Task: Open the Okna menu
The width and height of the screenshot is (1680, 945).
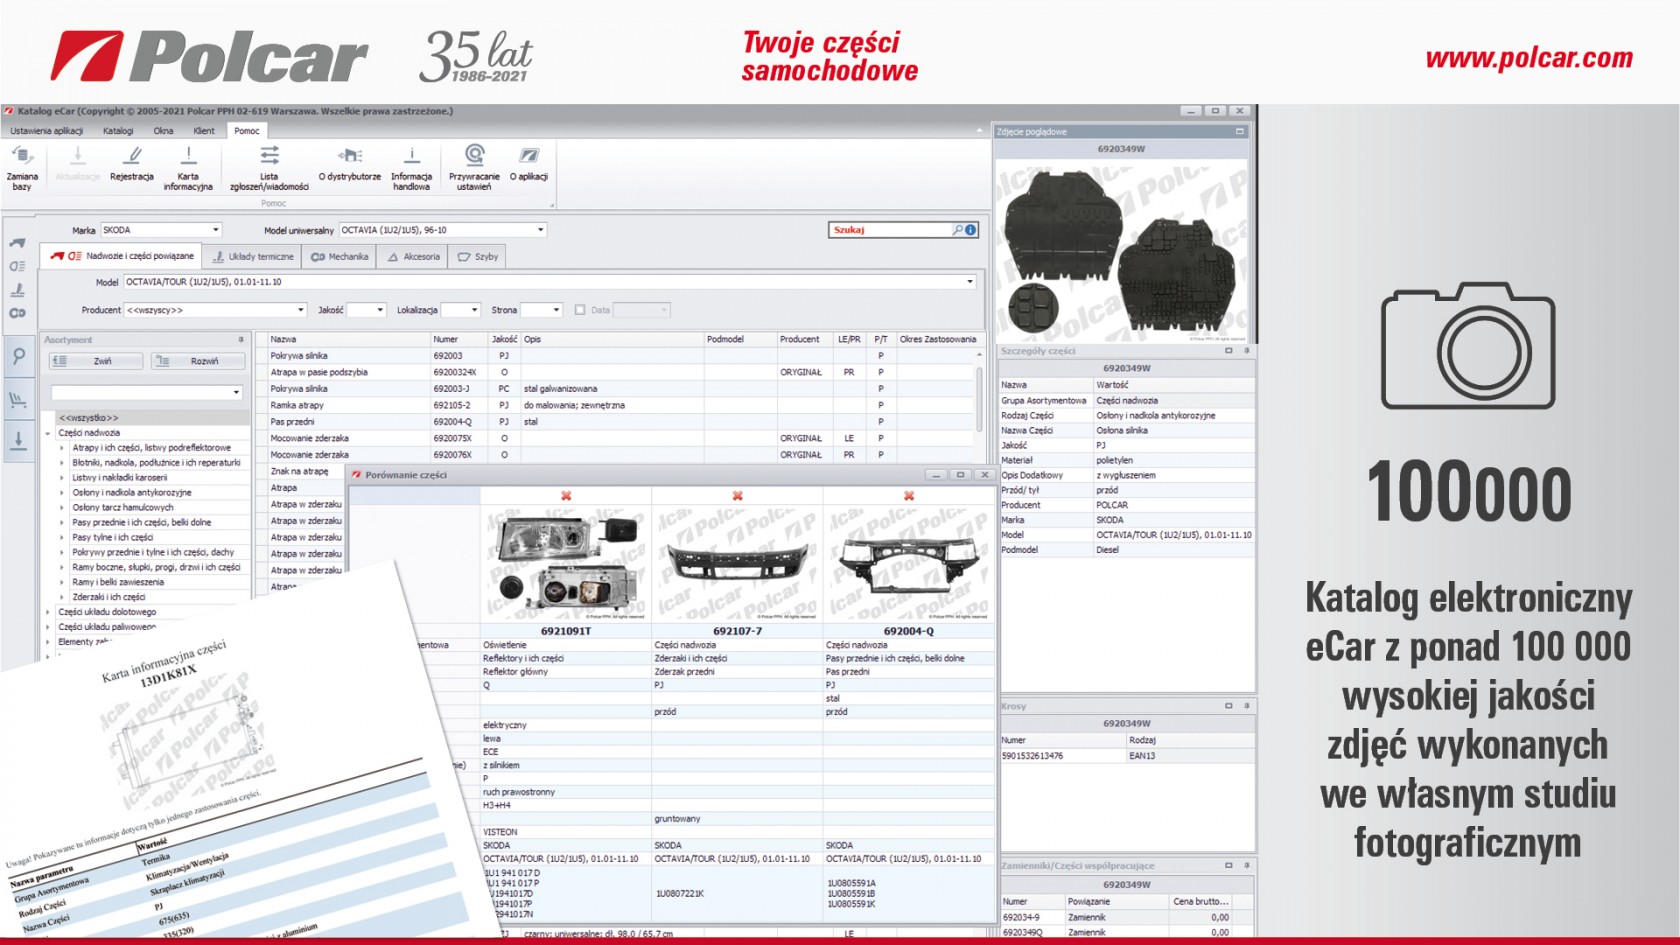Action: (x=163, y=131)
